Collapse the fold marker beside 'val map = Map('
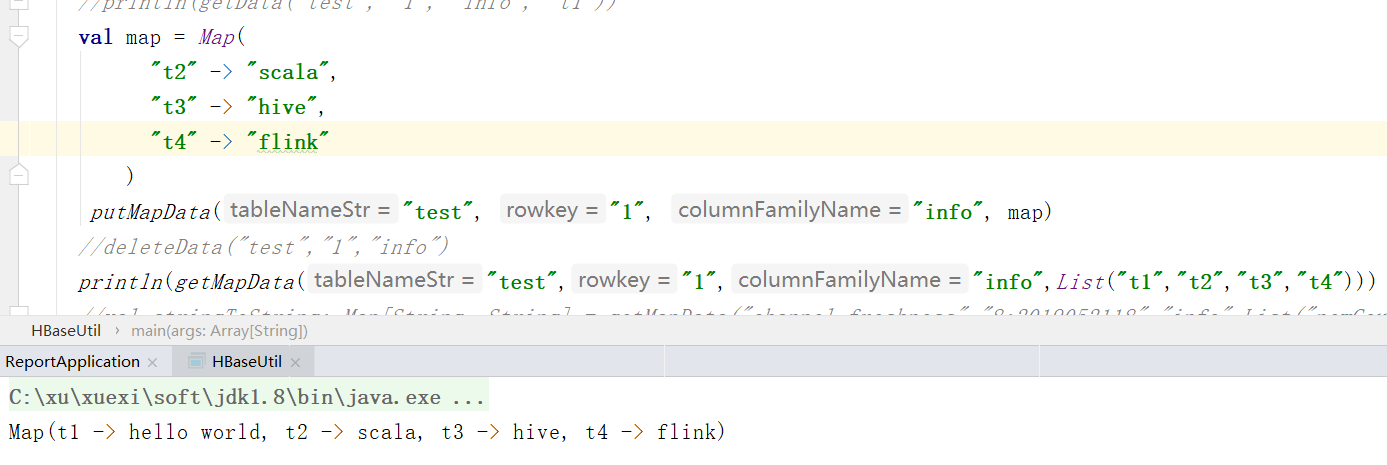Image resolution: width=1387 pixels, height=465 pixels. 18,37
